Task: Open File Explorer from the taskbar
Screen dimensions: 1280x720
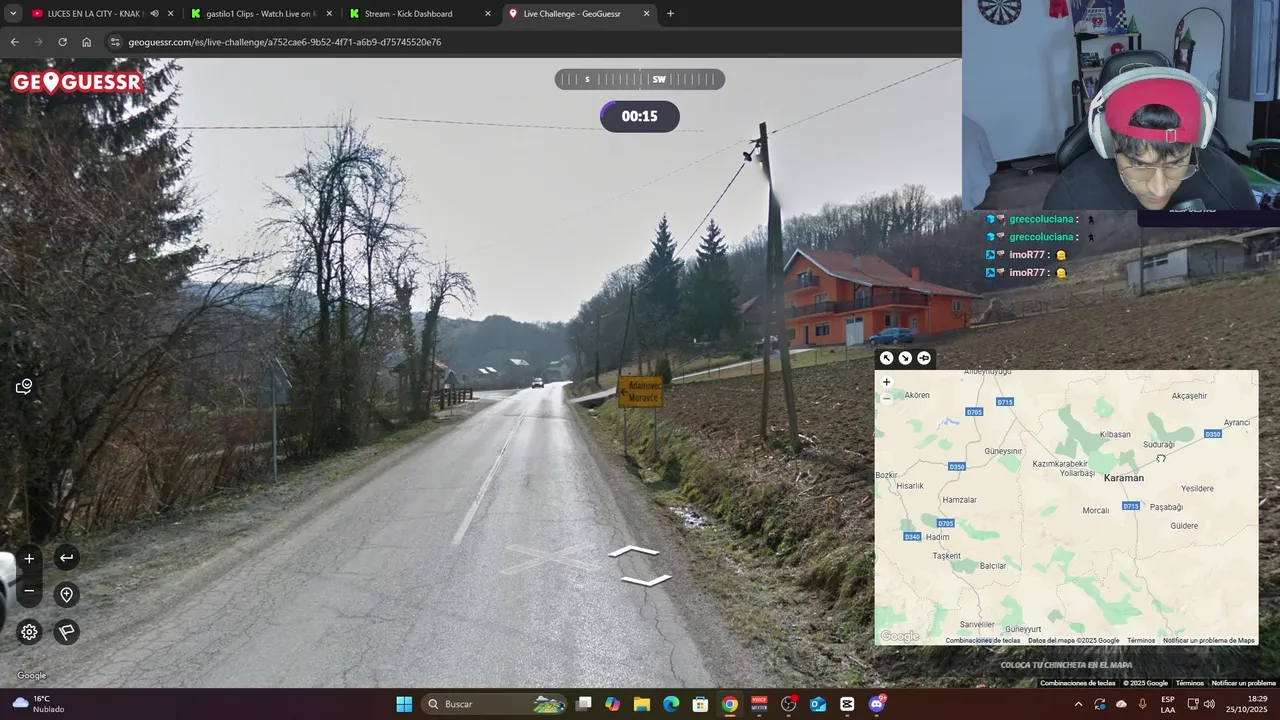Action: point(642,704)
